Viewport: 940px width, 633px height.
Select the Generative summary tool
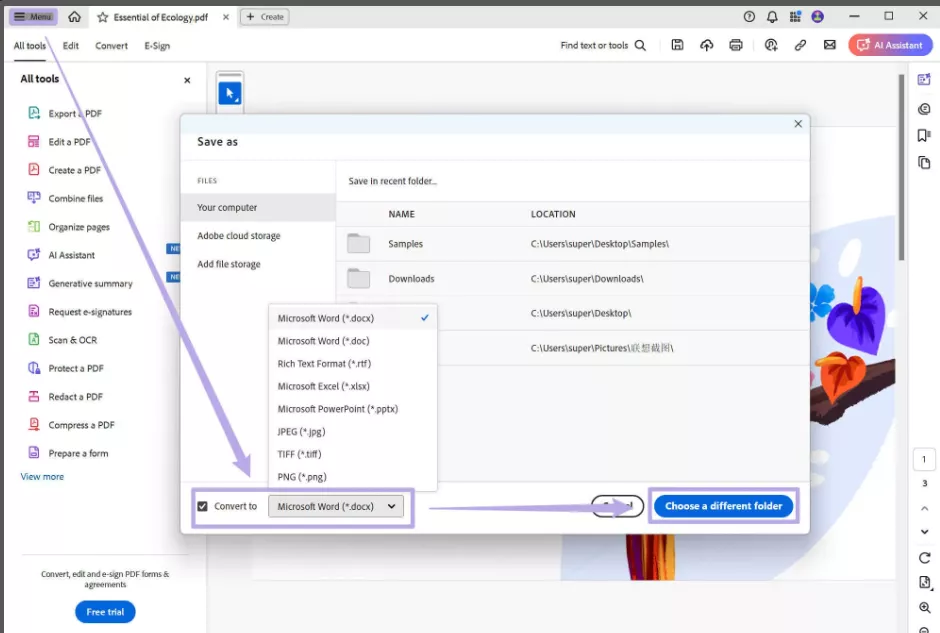[90, 284]
